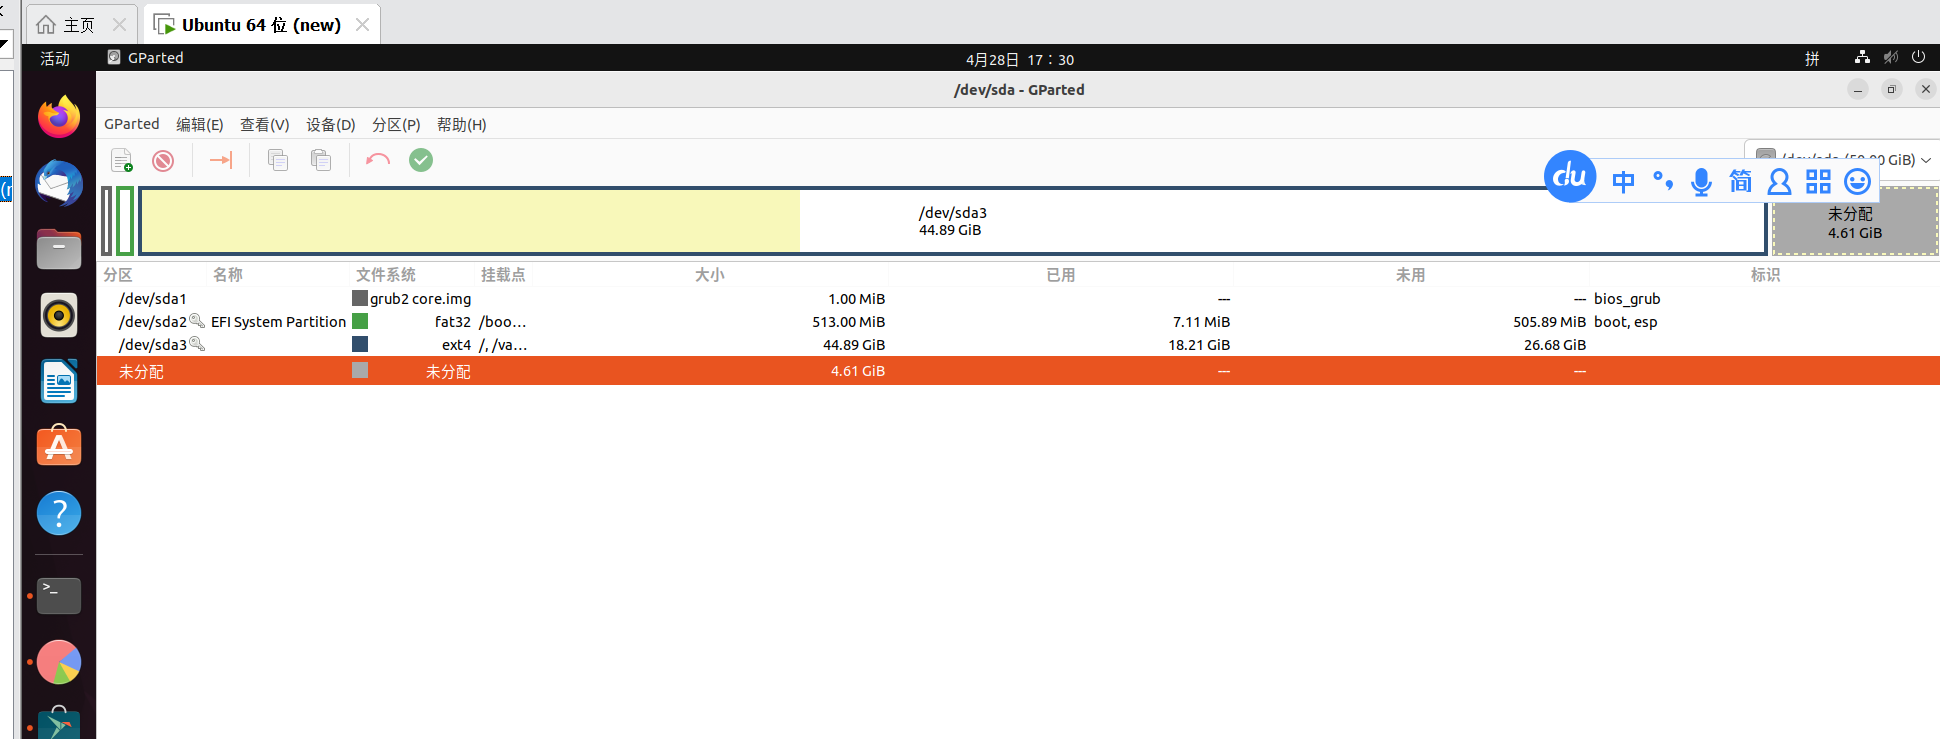Open Files manager from the dock

coord(59,249)
